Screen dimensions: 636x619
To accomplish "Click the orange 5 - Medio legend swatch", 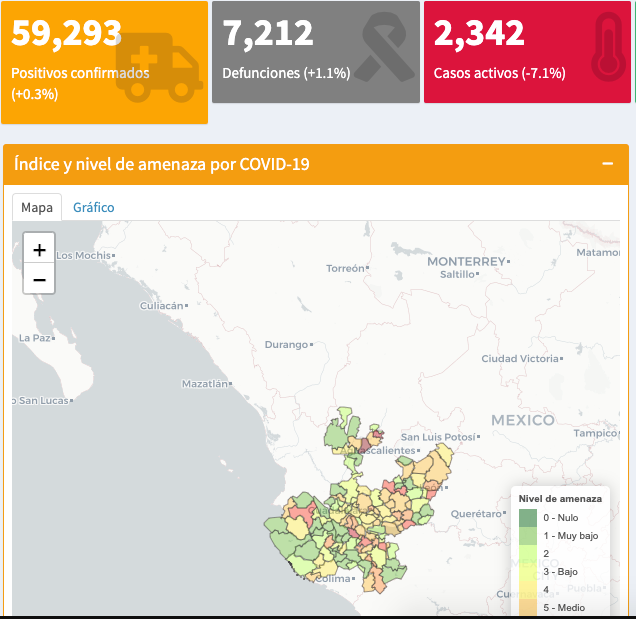I will [528, 606].
